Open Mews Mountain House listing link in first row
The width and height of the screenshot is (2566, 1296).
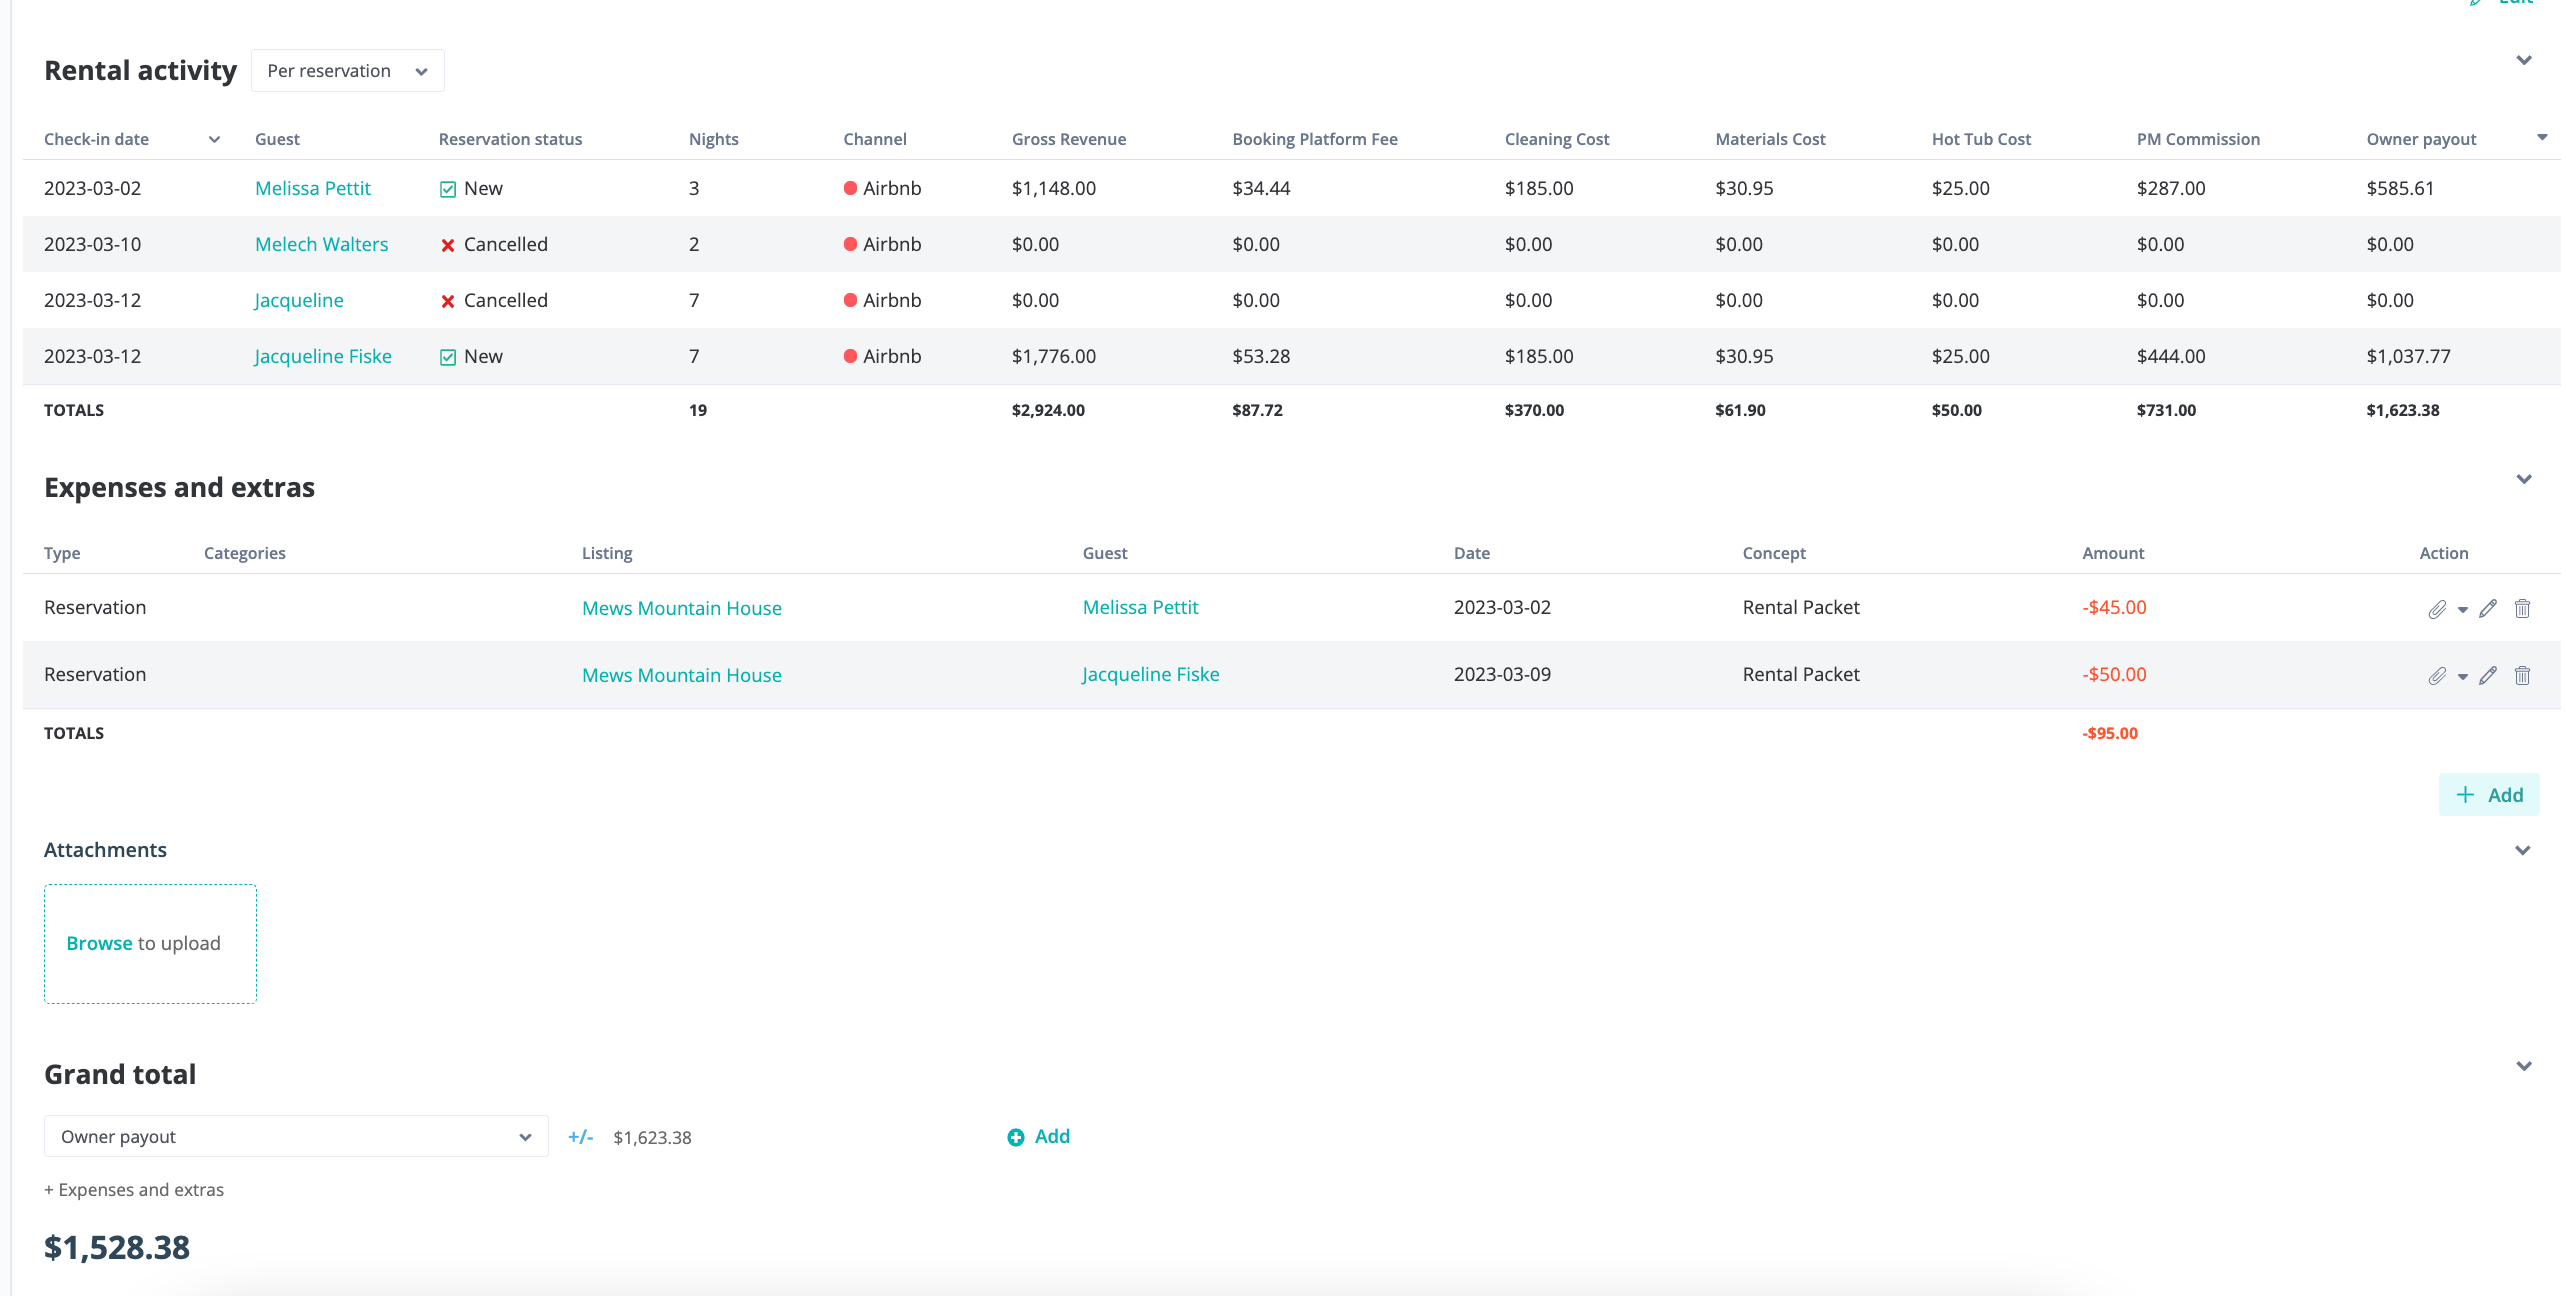[x=681, y=608]
